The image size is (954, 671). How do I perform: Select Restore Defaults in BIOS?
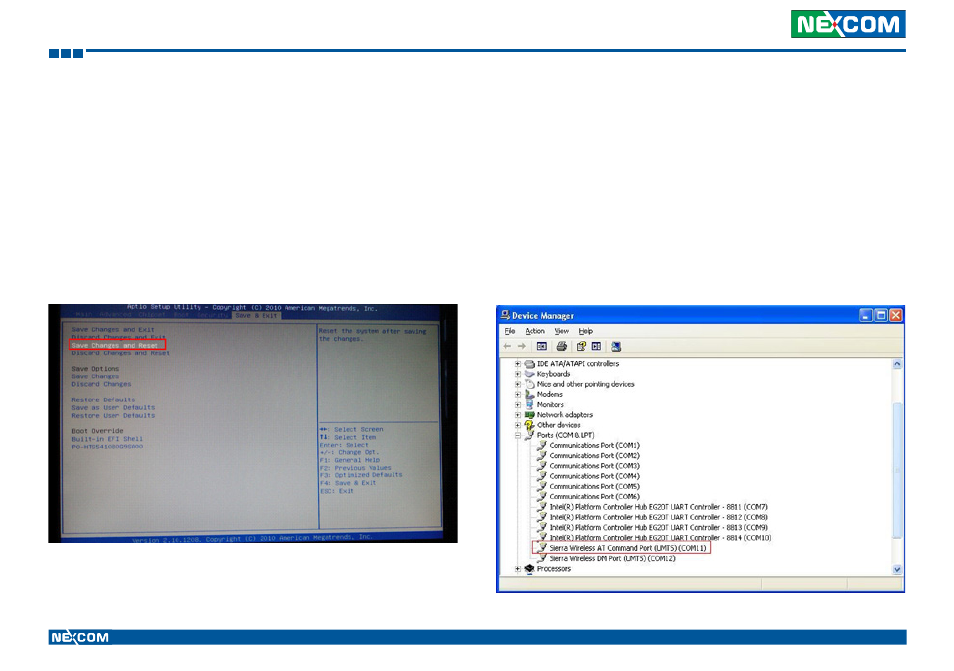click(x=103, y=400)
